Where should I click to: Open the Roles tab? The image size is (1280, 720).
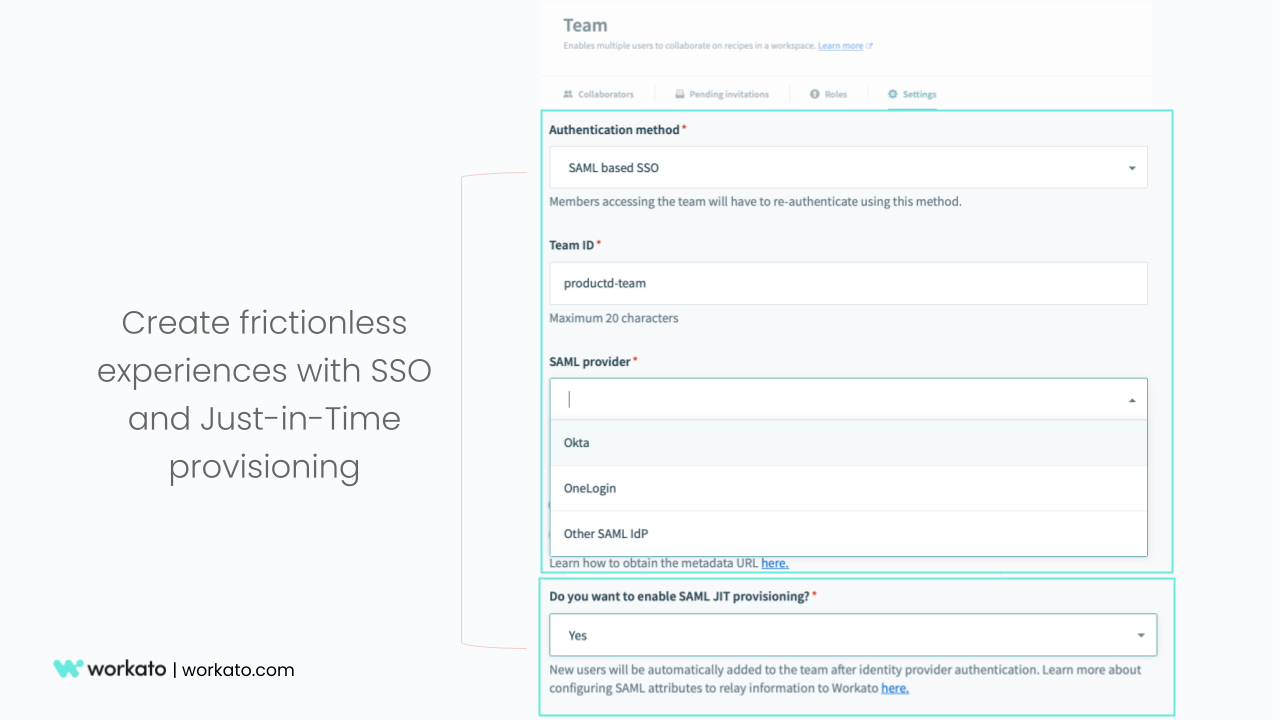pos(828,94)
